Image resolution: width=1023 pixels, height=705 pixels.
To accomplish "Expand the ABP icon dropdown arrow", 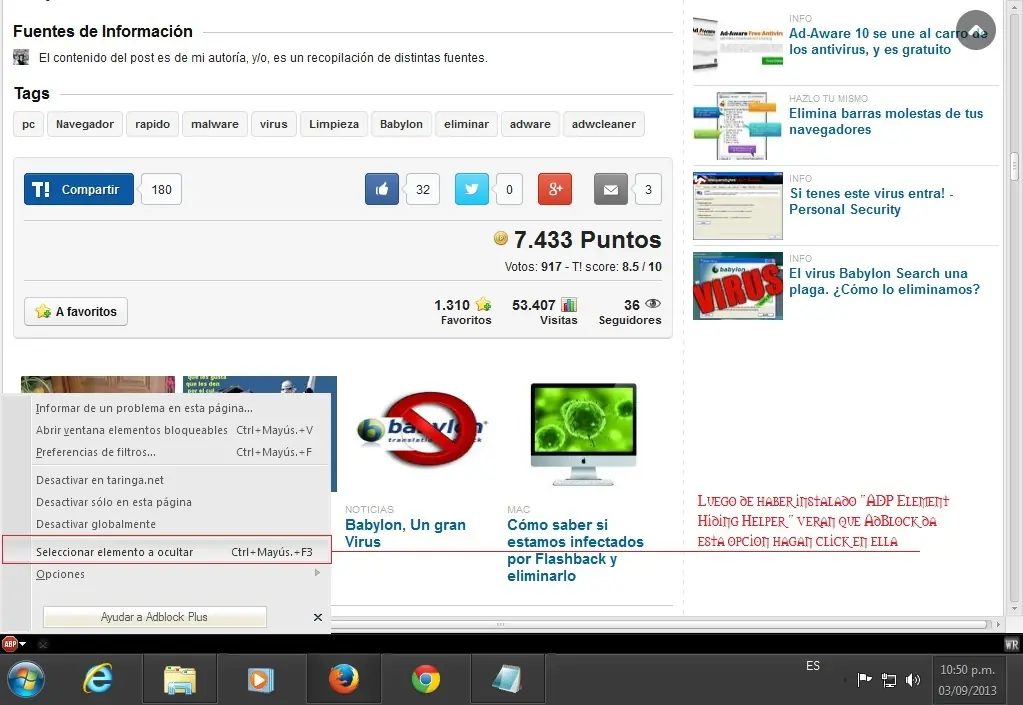I will tap(23, 644).
